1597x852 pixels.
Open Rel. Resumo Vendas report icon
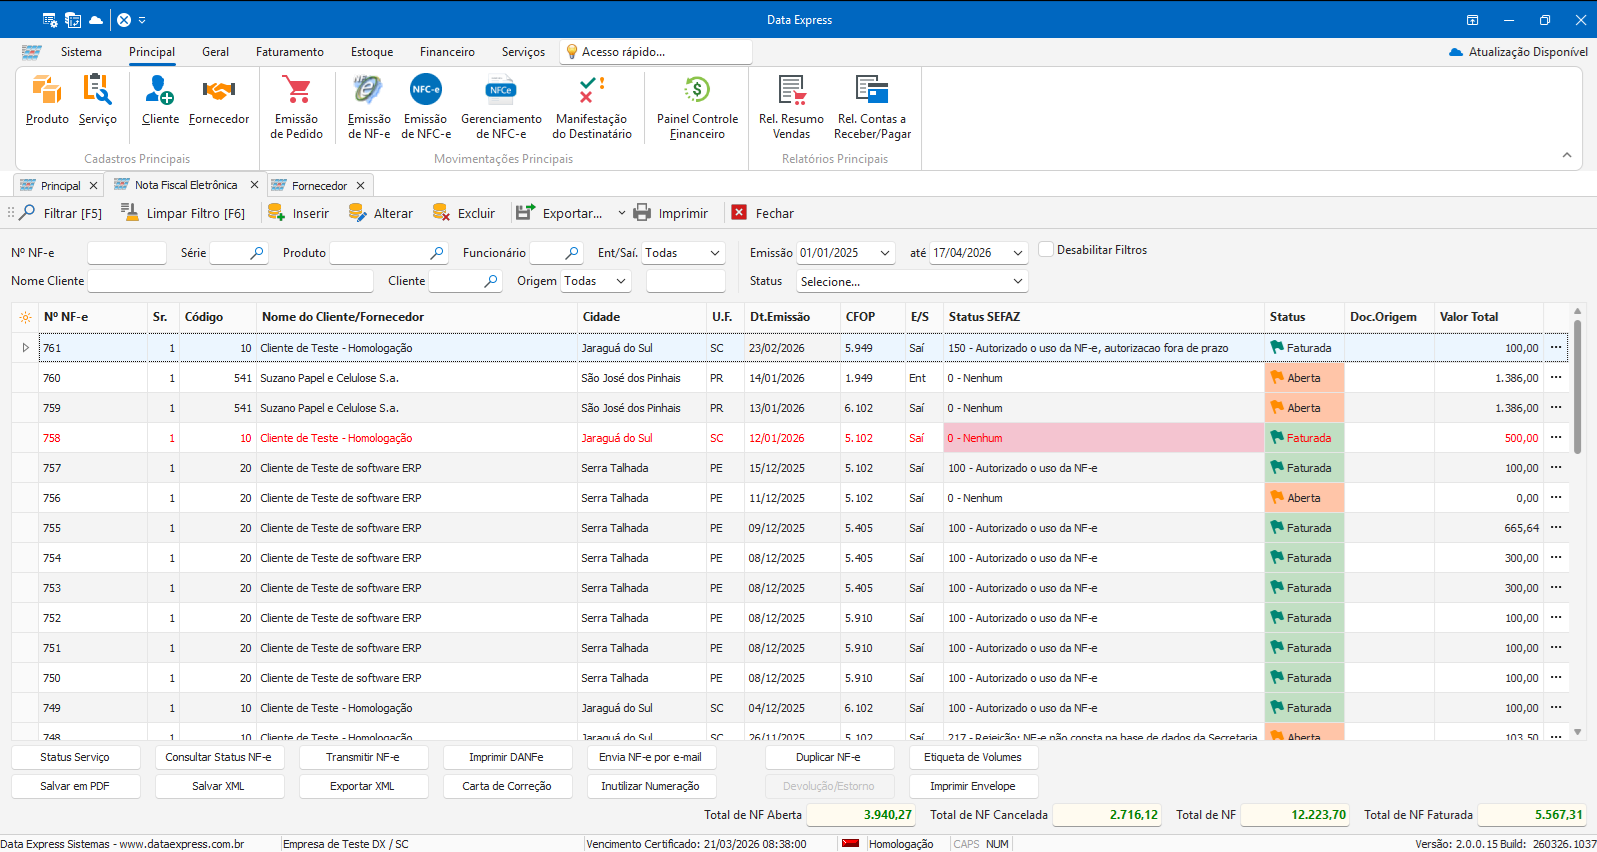pyautogui.click(x=791, y=106)
